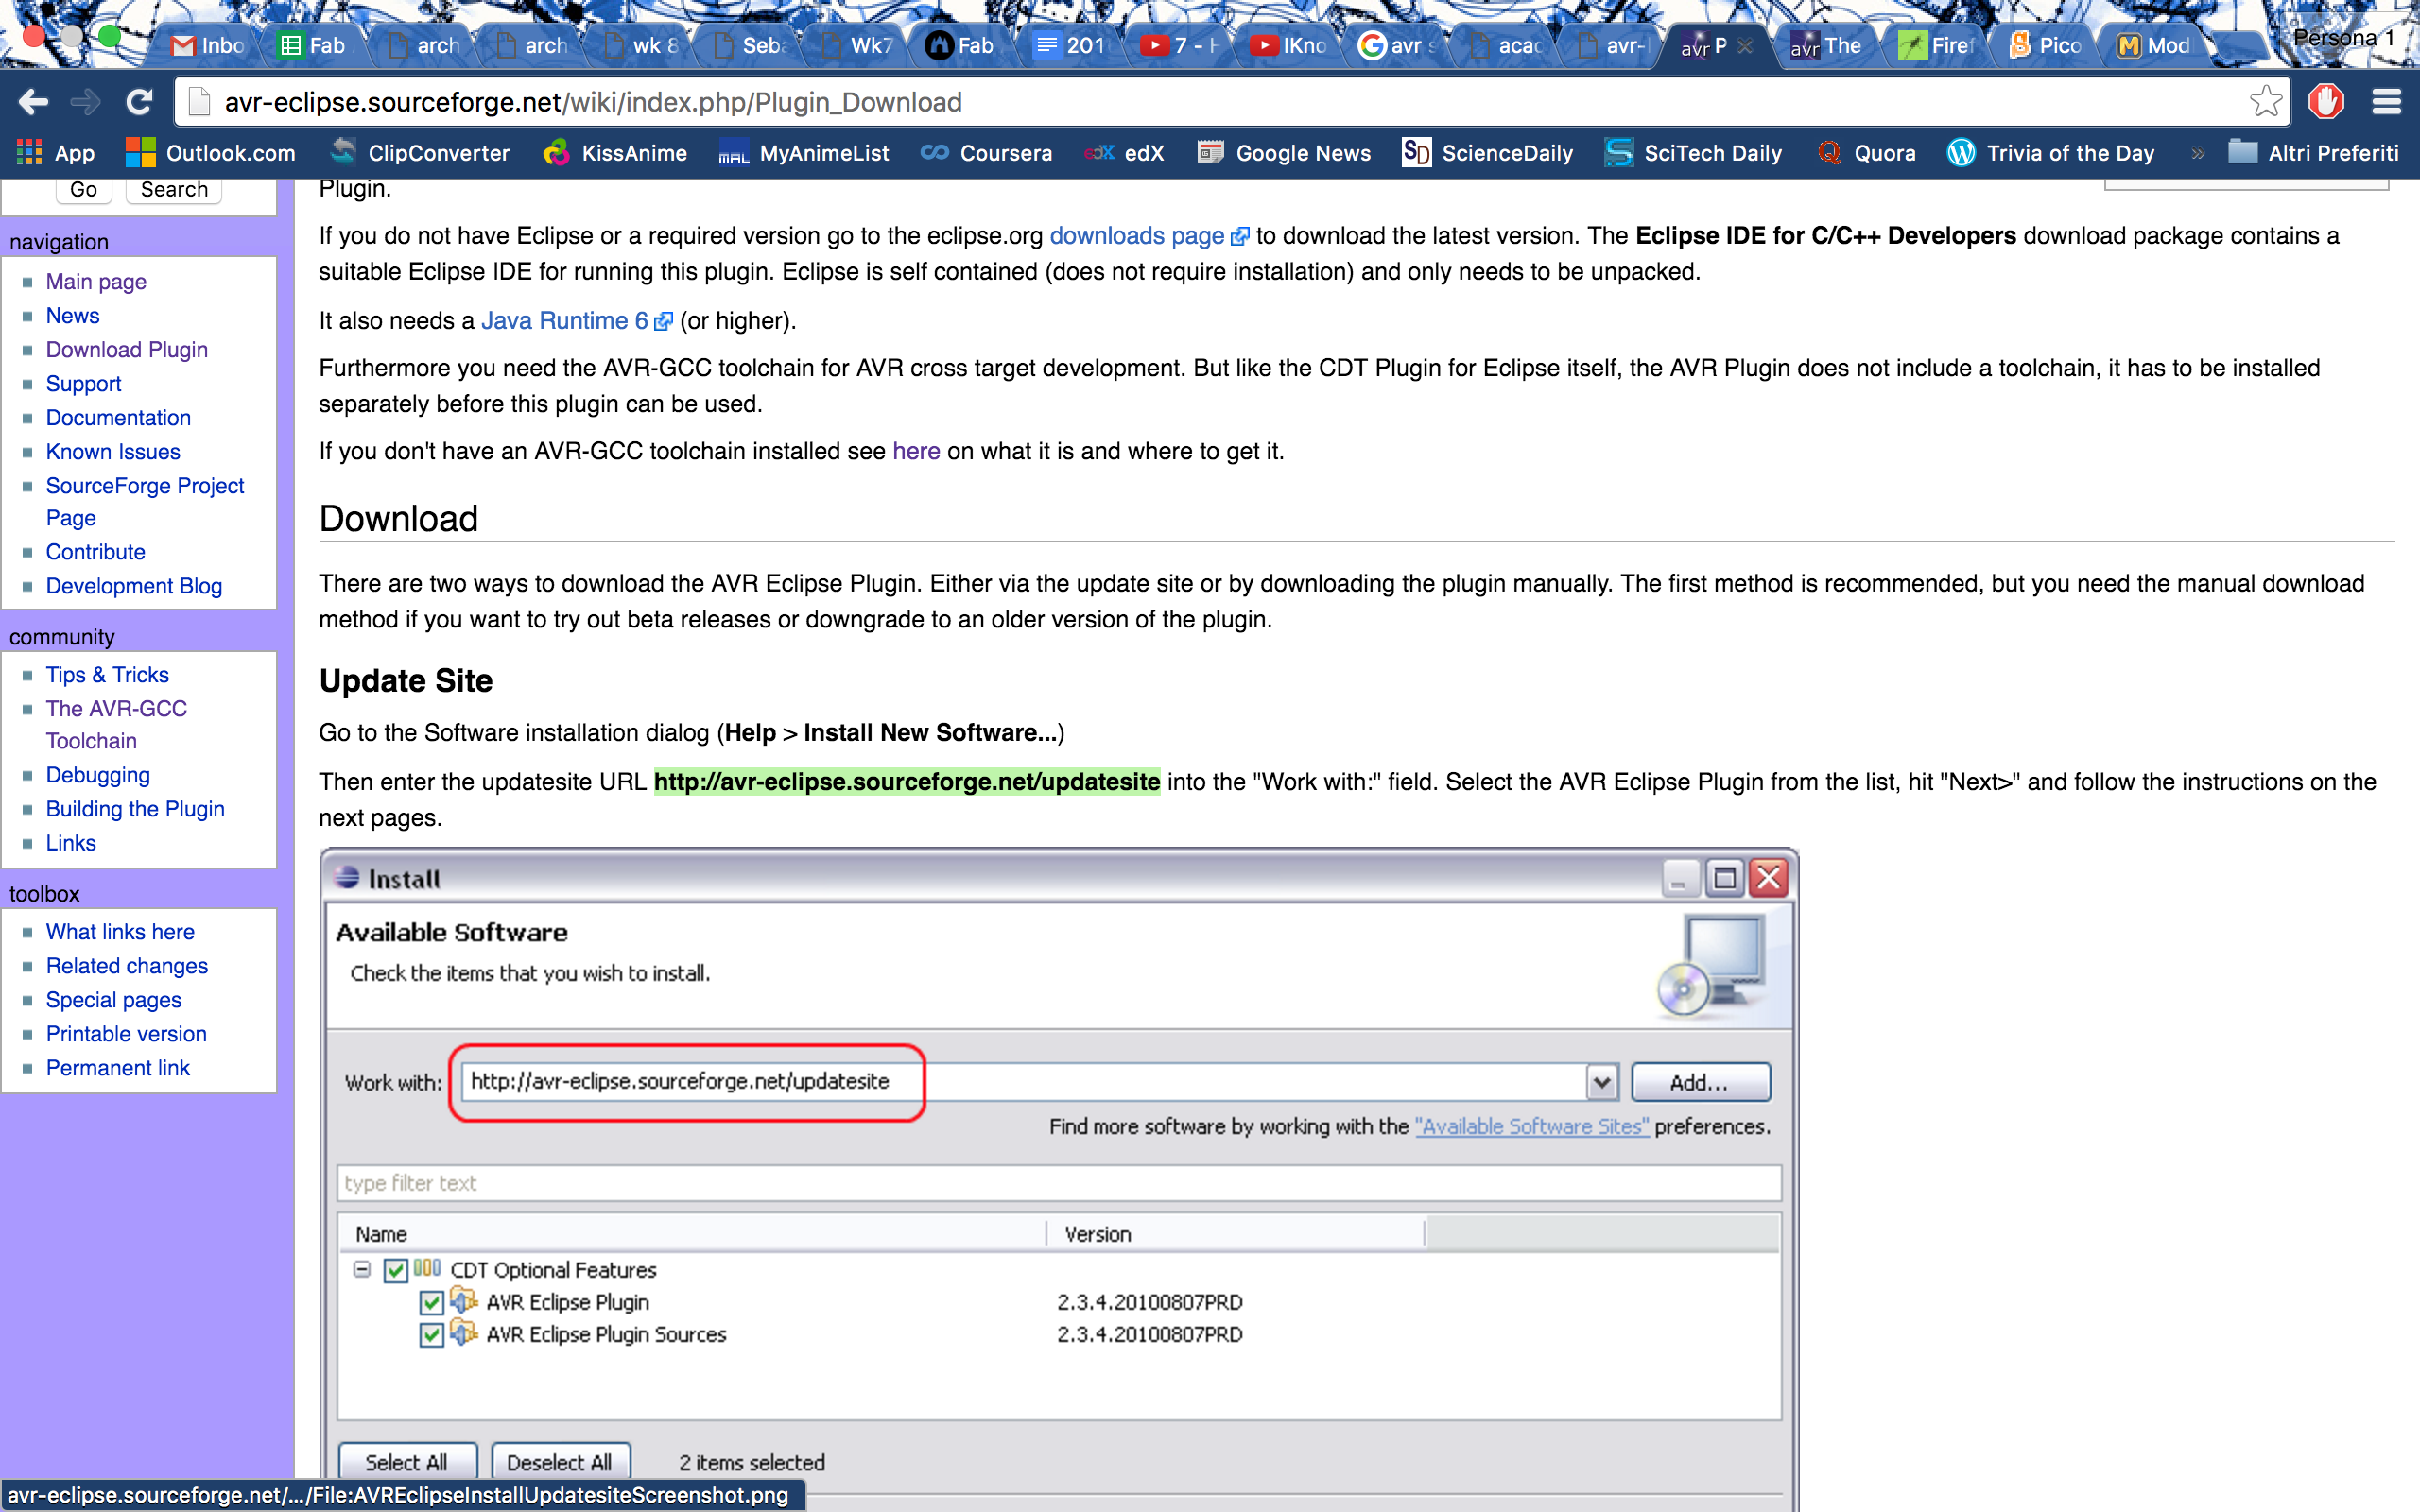Switch to the Wk7 tab
This screenshot has width=2420, height=1512.
click(856, 46)
